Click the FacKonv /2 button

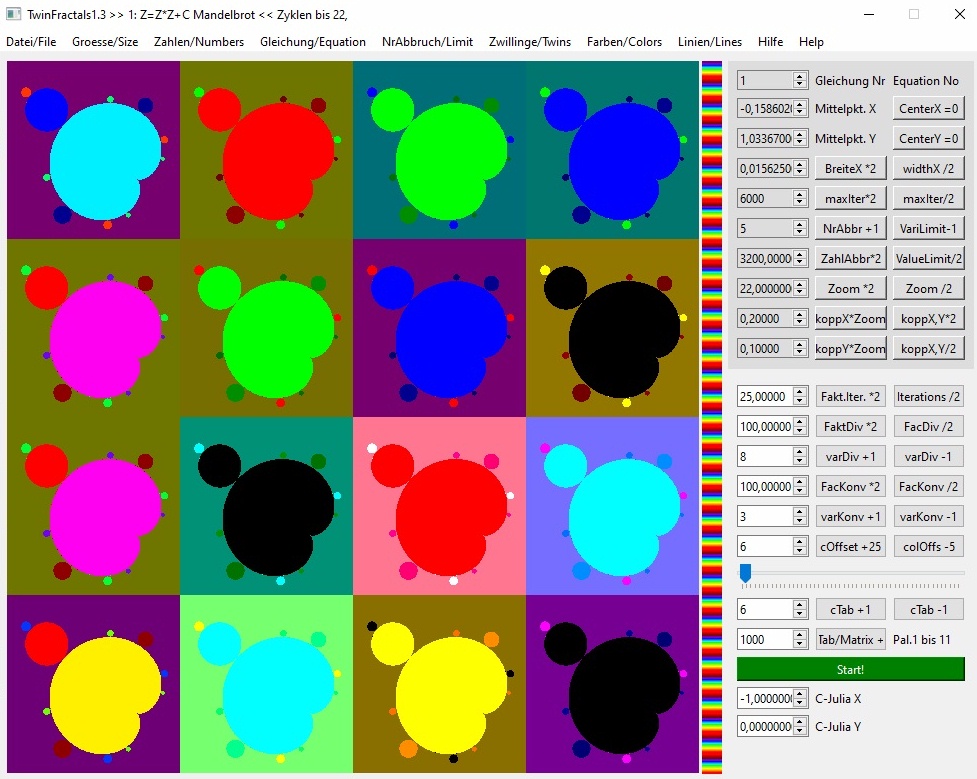[928, 486]
